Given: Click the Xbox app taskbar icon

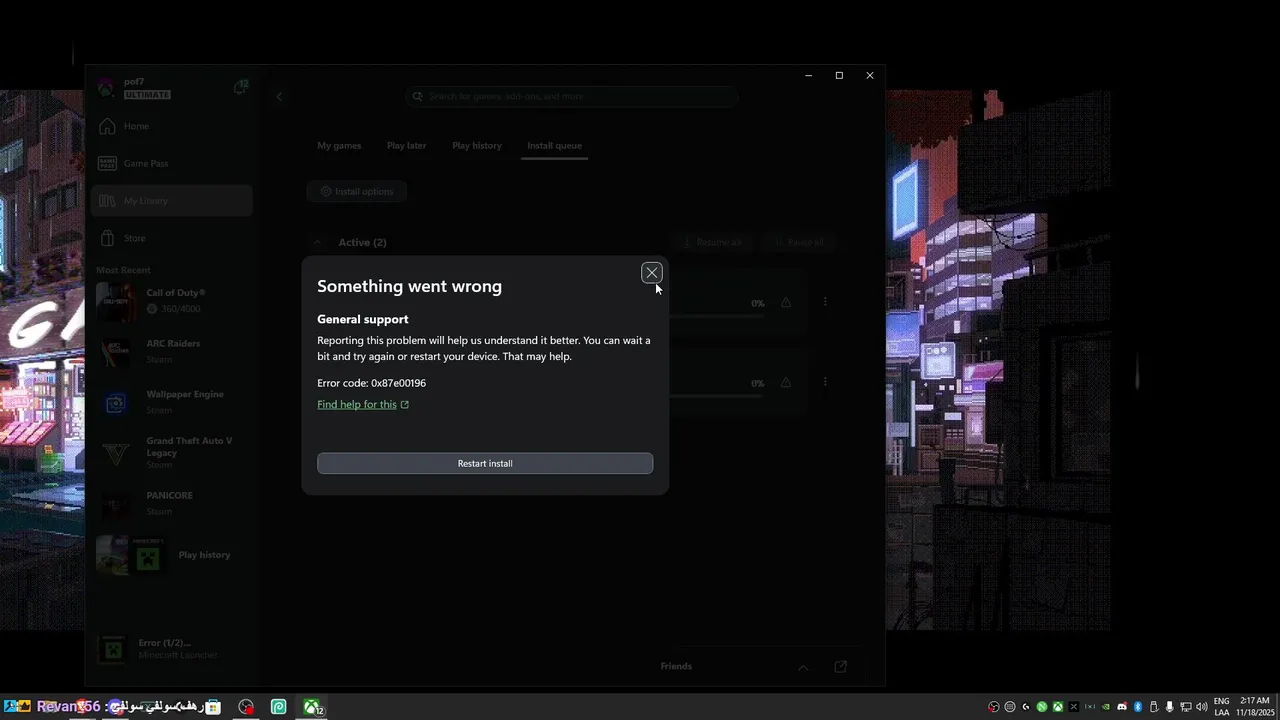Looking at the screenshot, I should click(313, 707).
